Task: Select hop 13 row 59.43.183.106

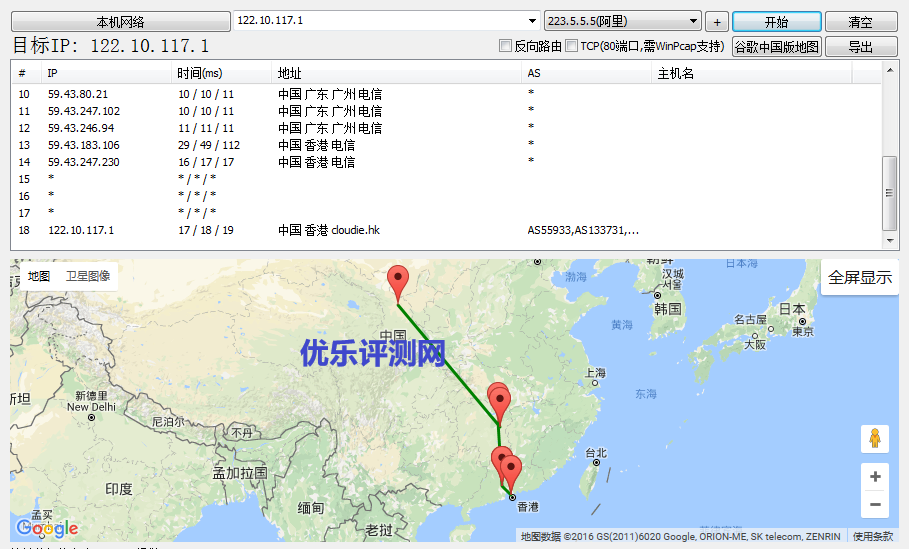Action: click(446, 145)
